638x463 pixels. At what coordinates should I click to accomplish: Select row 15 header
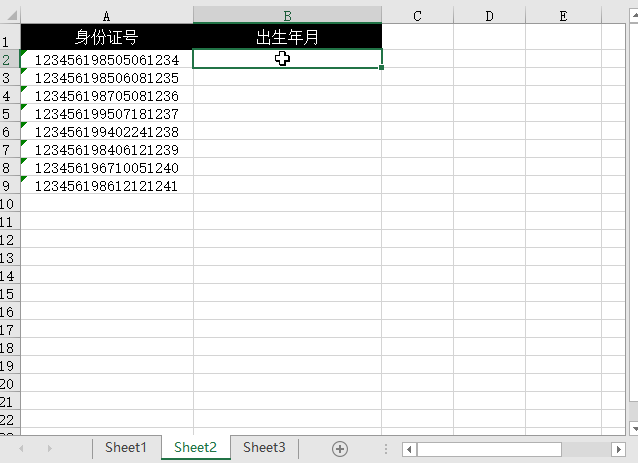click(x=10, y=293)
